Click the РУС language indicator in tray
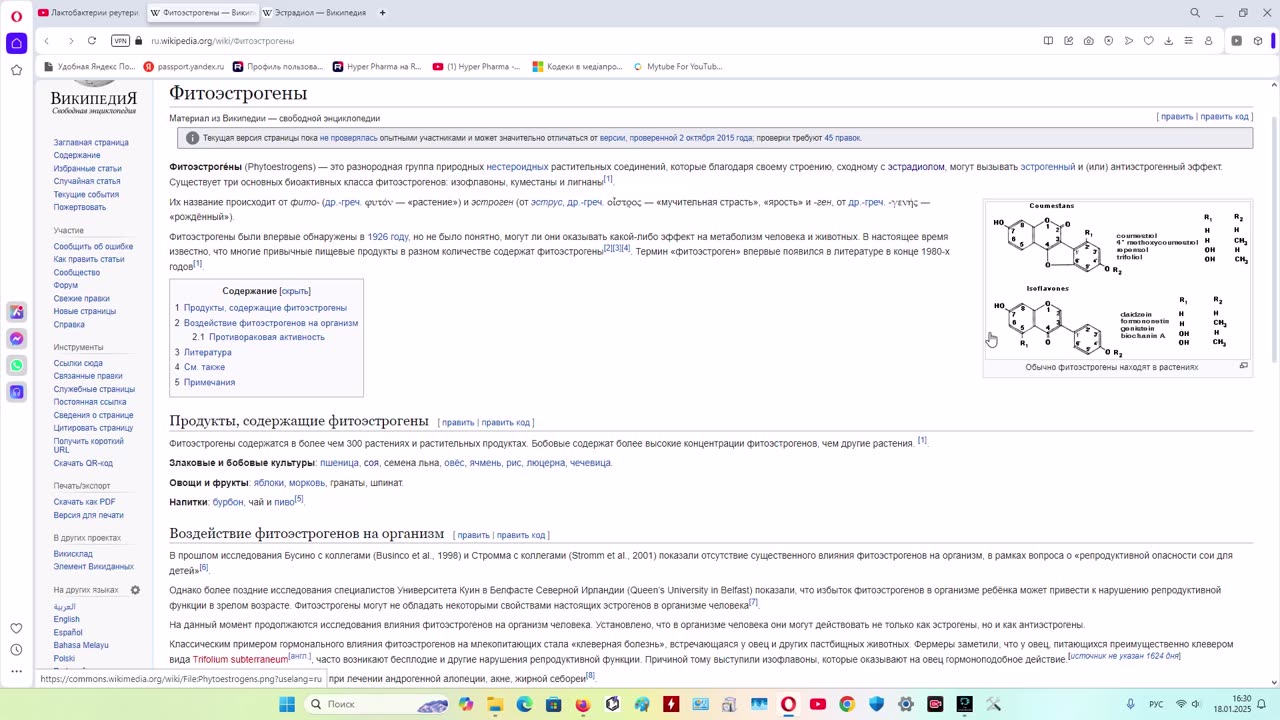 pyautogui.click(x=1156, y=704)
